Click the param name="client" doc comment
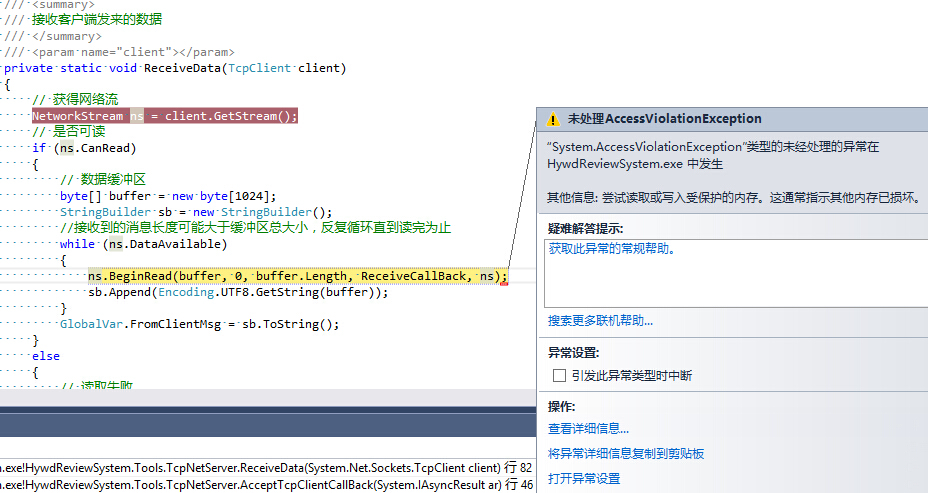 [119, 52]
